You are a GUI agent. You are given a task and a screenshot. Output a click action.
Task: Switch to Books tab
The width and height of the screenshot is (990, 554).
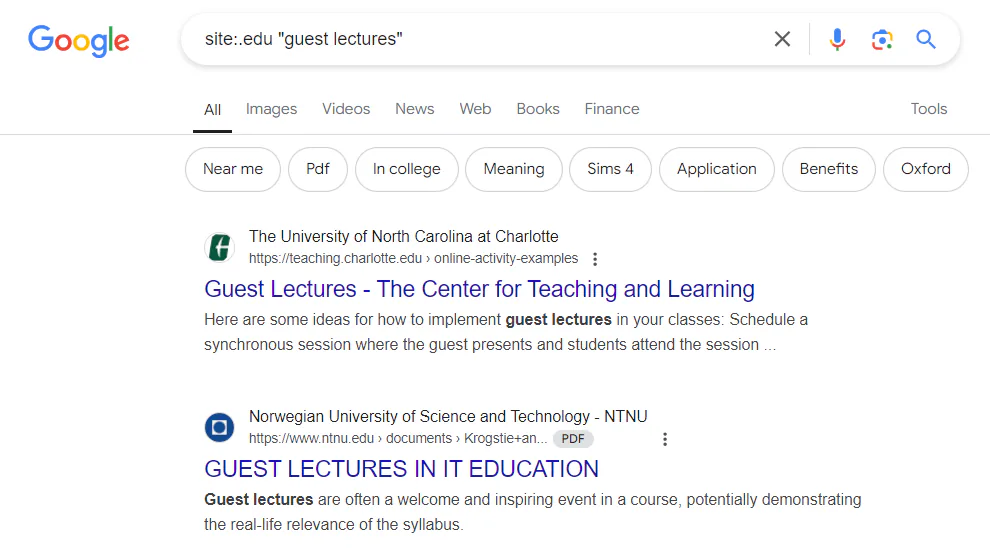tap(538, 109)
